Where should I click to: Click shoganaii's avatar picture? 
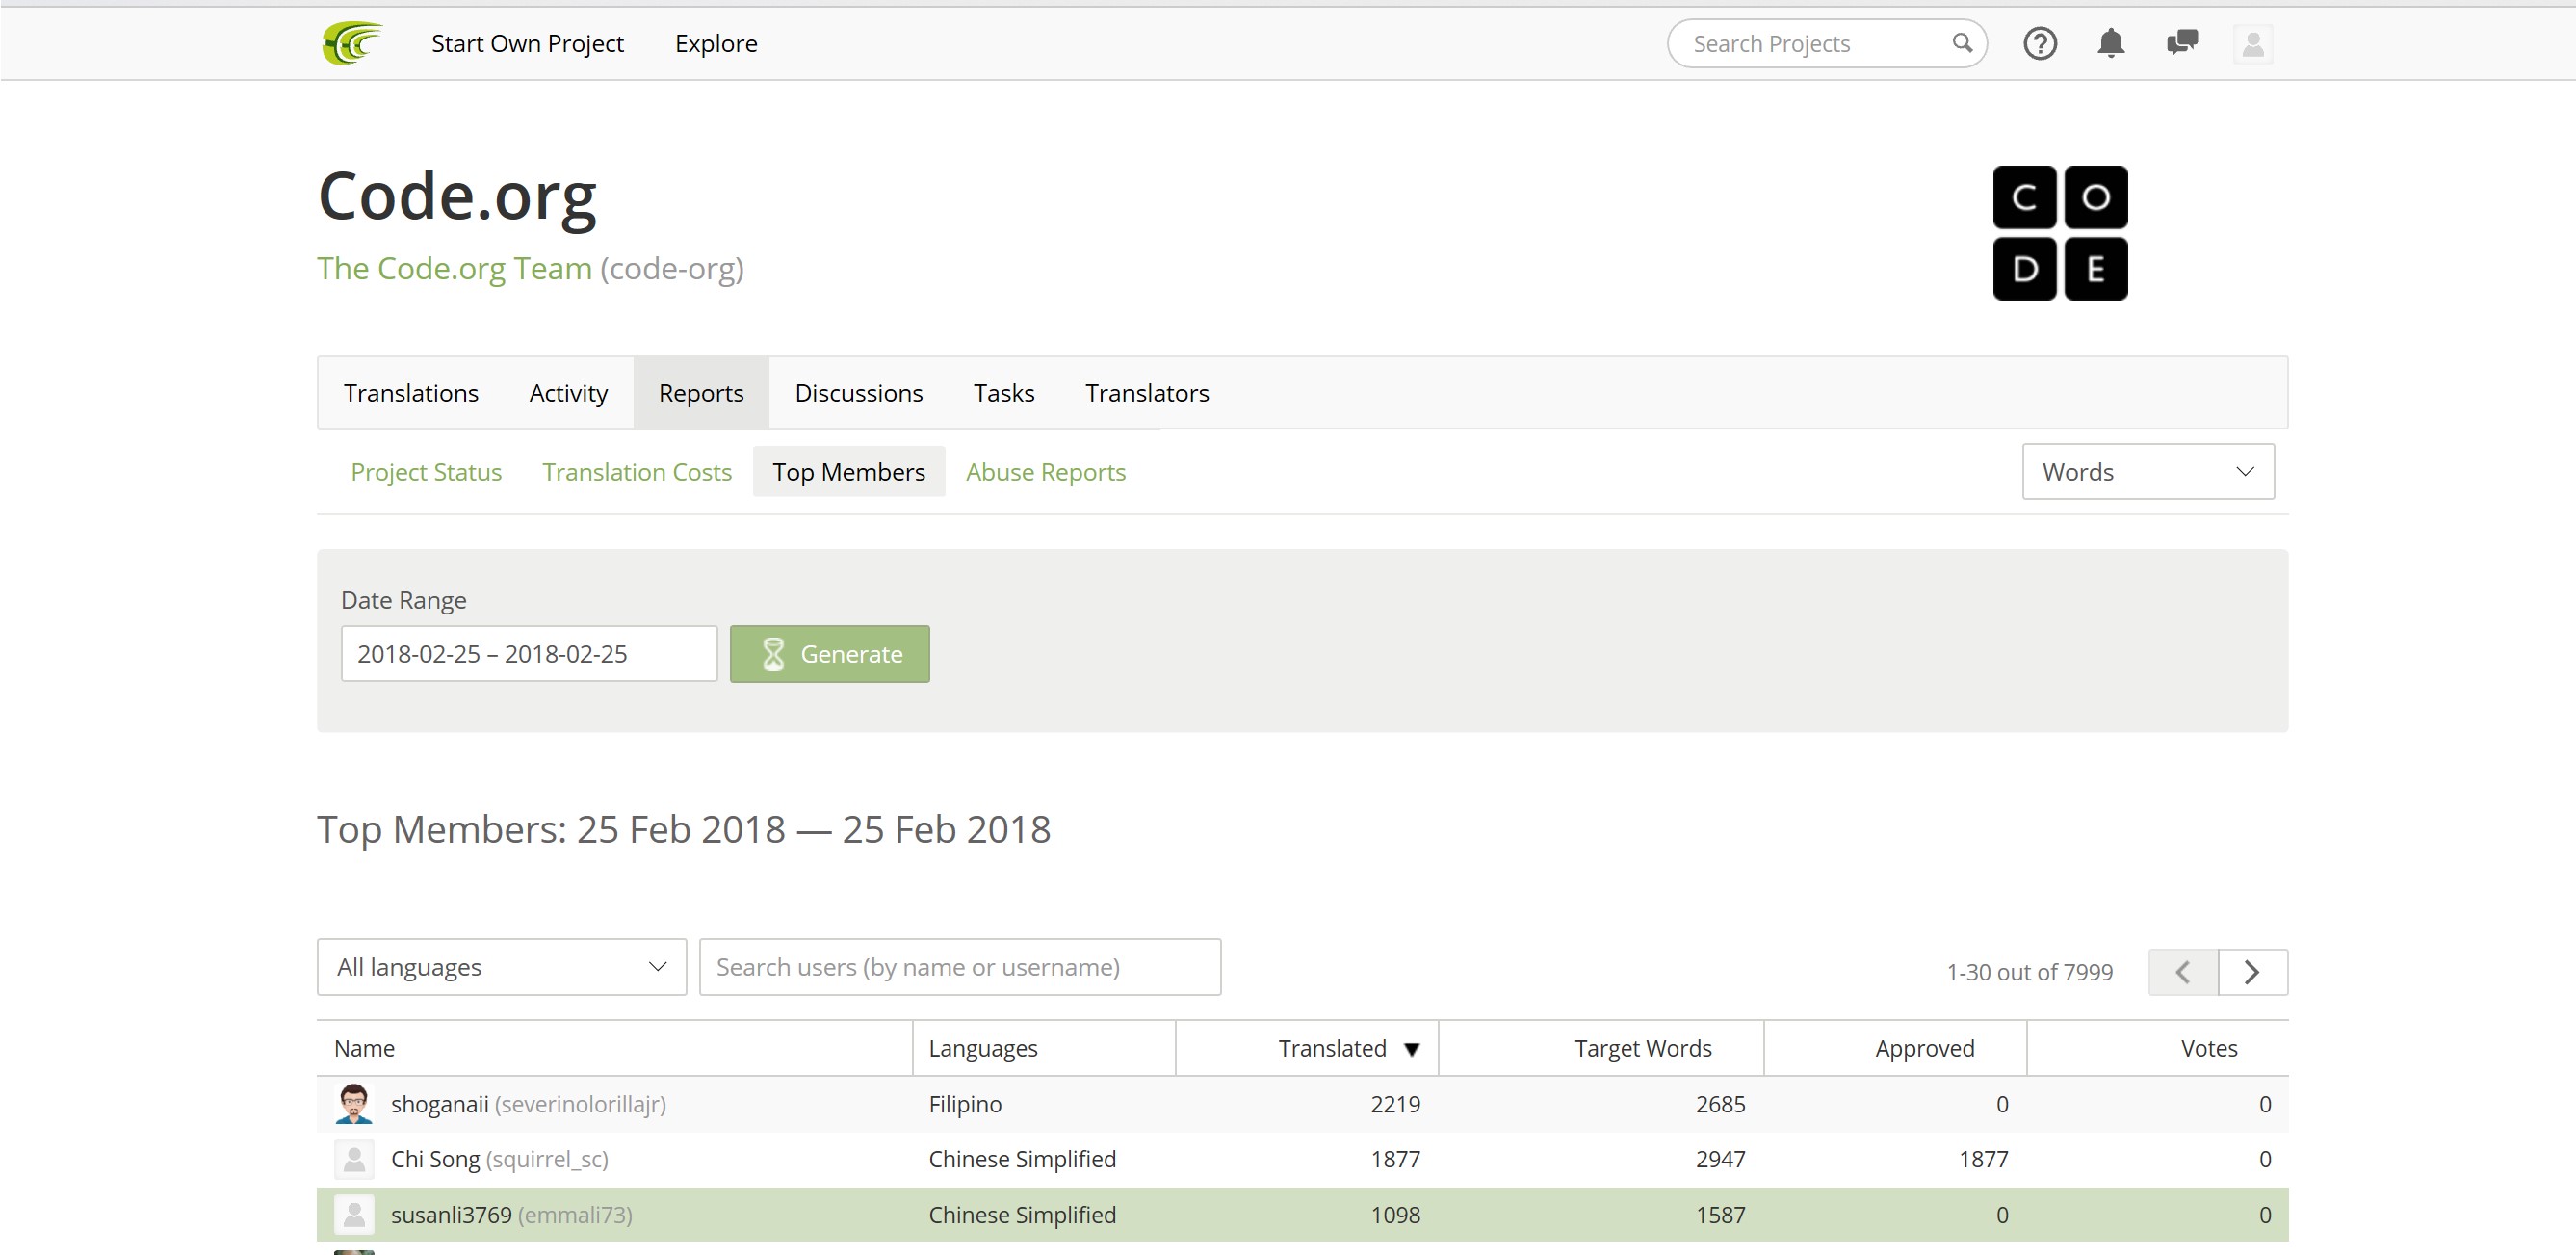tap(354, 1104)
